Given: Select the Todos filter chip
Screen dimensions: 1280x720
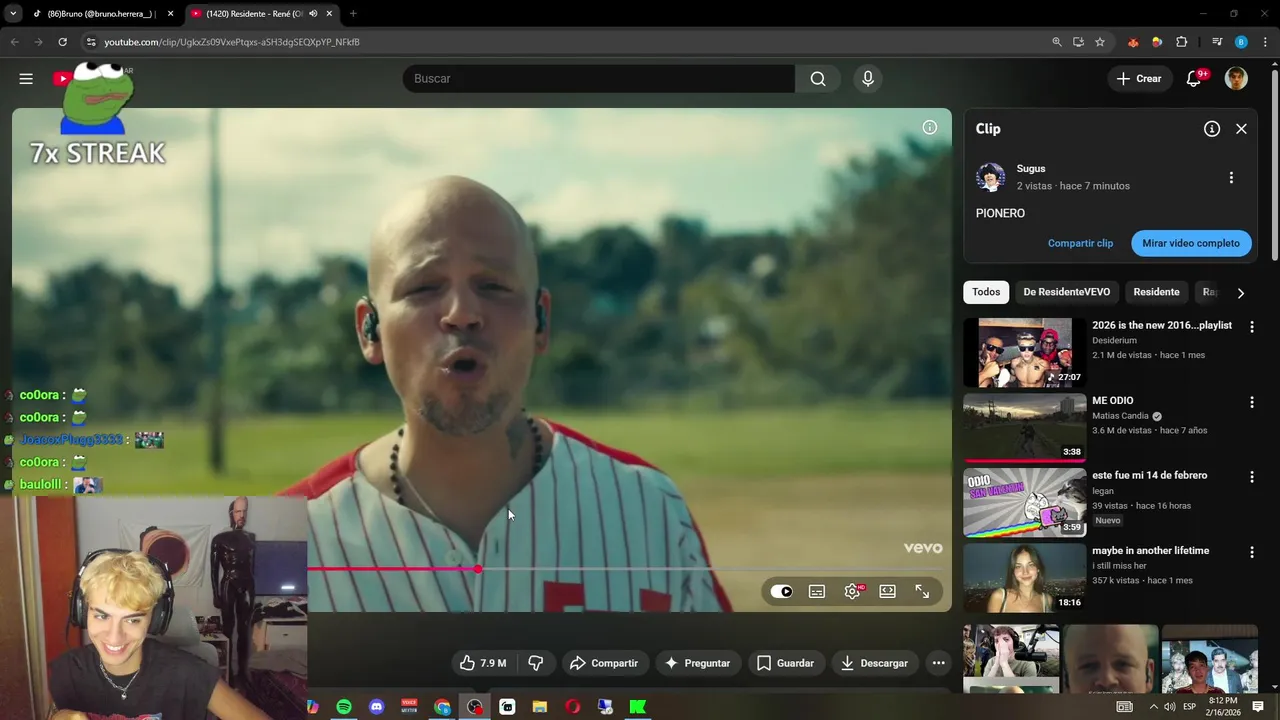Looking at the screenshot, I should click(986, 292).
